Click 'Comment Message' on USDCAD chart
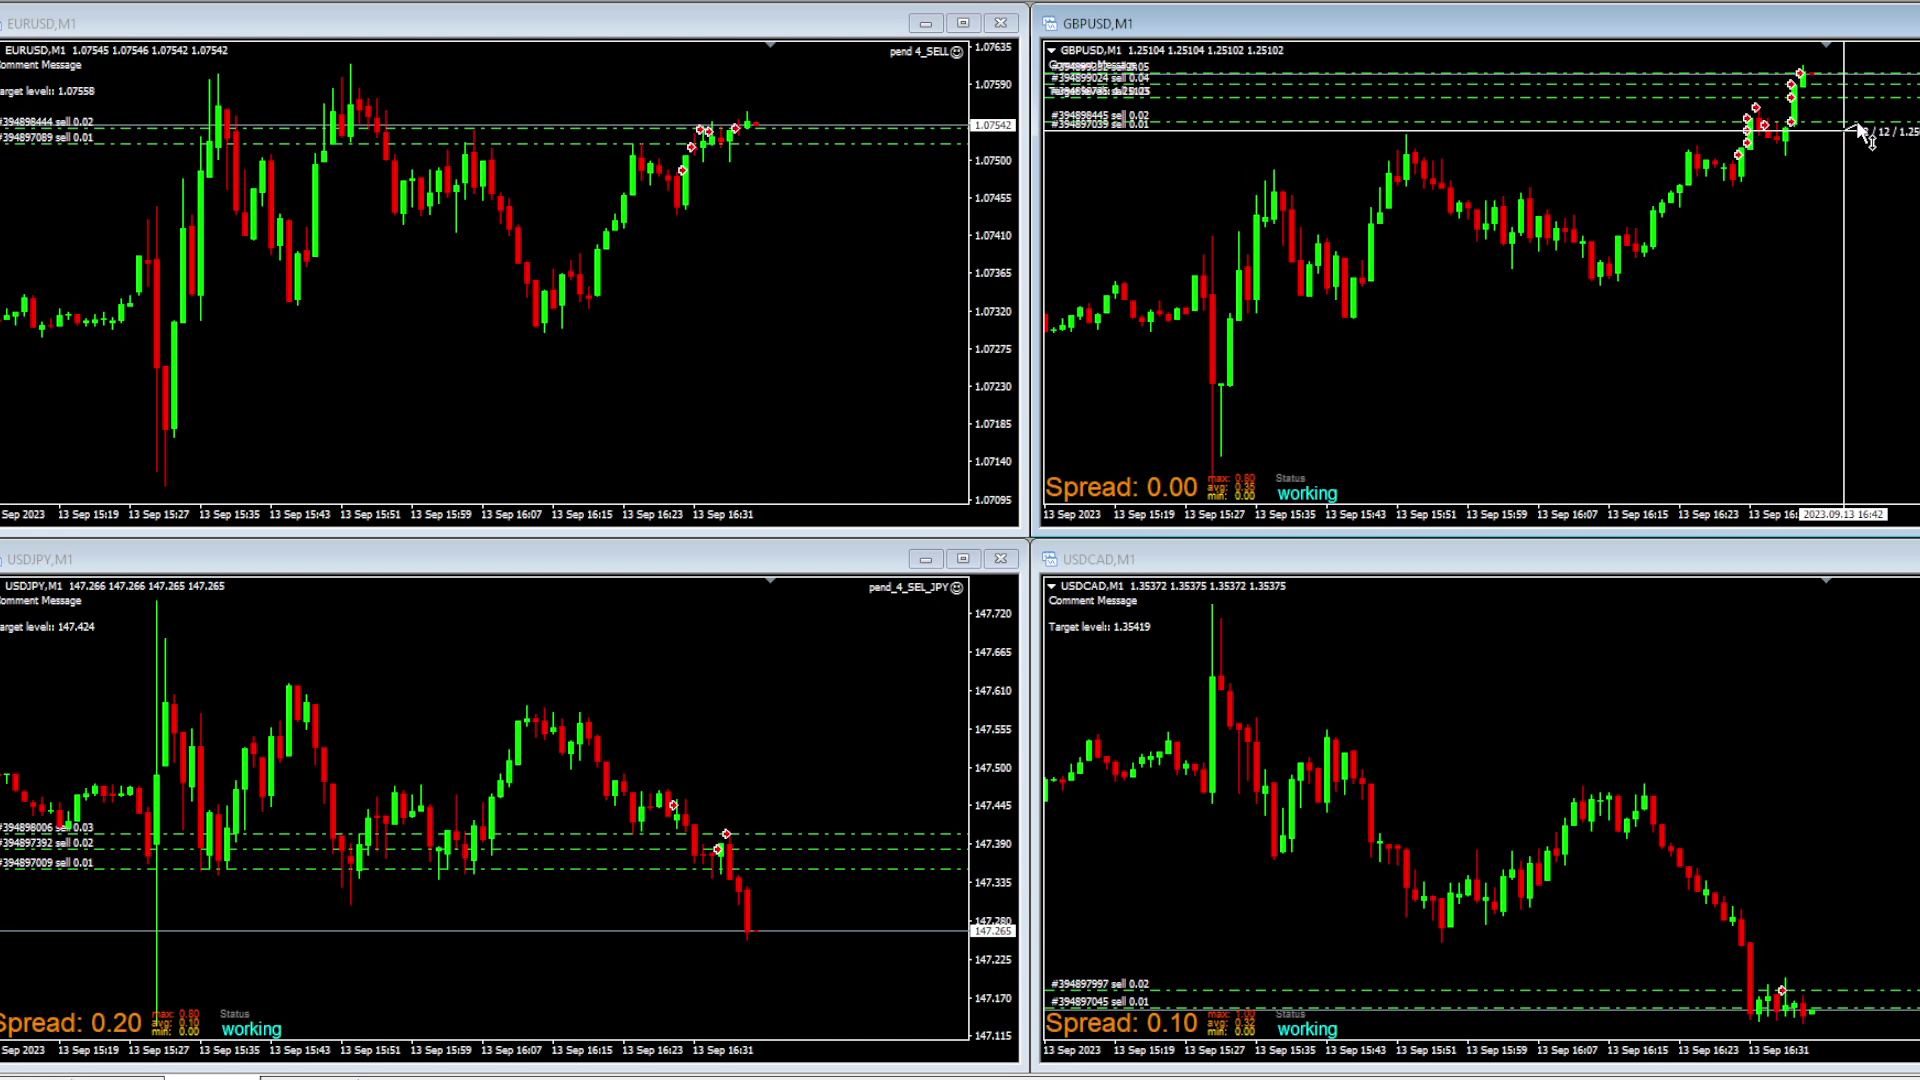 tap(1093, 601)
